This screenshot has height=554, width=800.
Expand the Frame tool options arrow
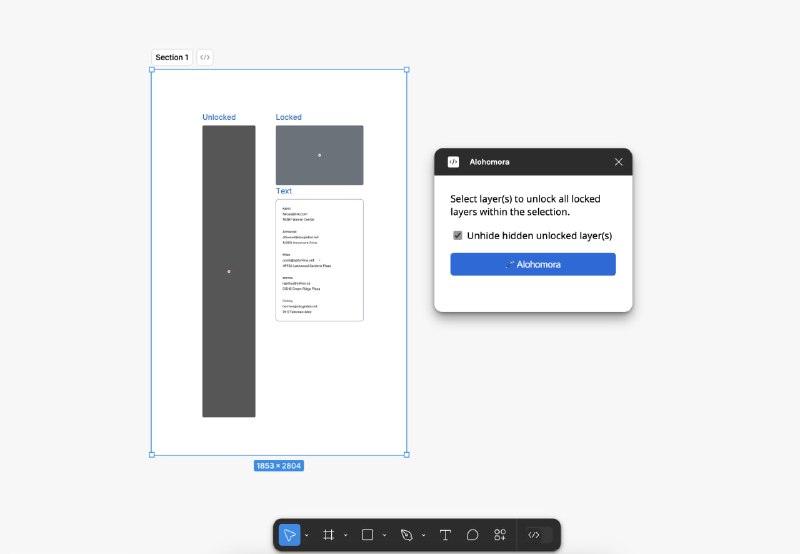coord(345,535)
